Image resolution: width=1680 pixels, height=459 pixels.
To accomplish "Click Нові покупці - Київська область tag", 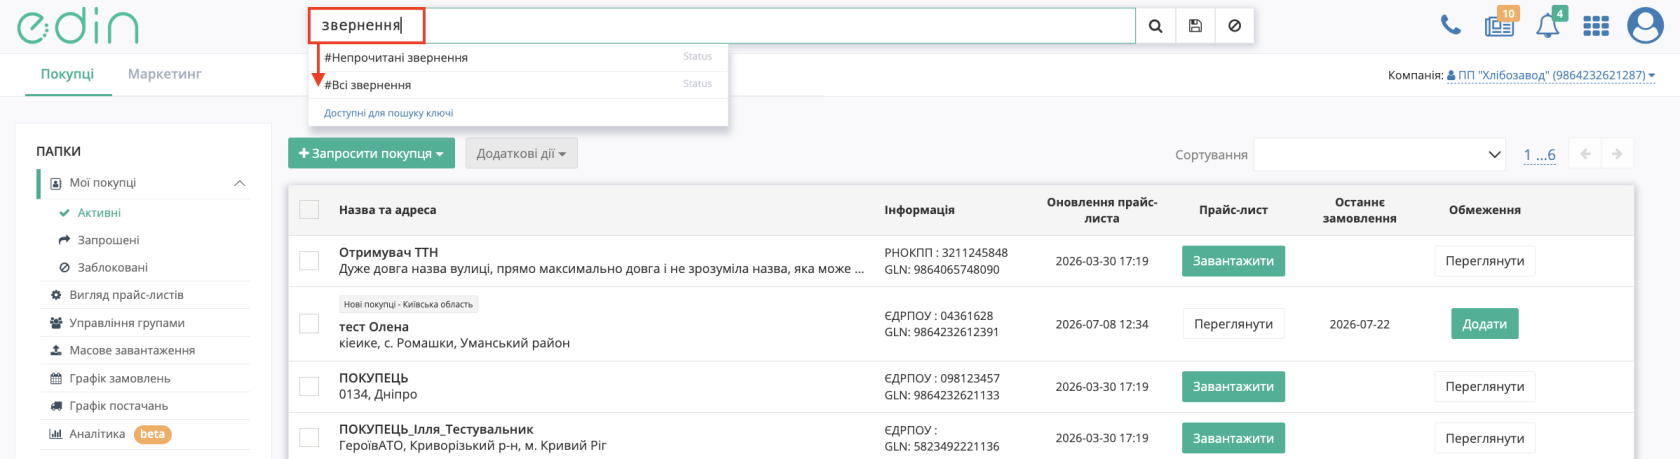I will click(408, 304).
